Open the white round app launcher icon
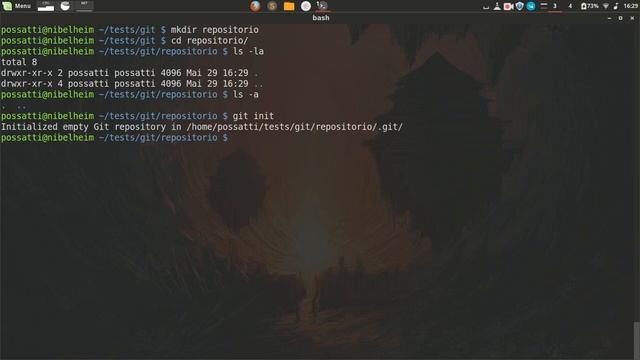The image size is (640, 360). (306, 6)
